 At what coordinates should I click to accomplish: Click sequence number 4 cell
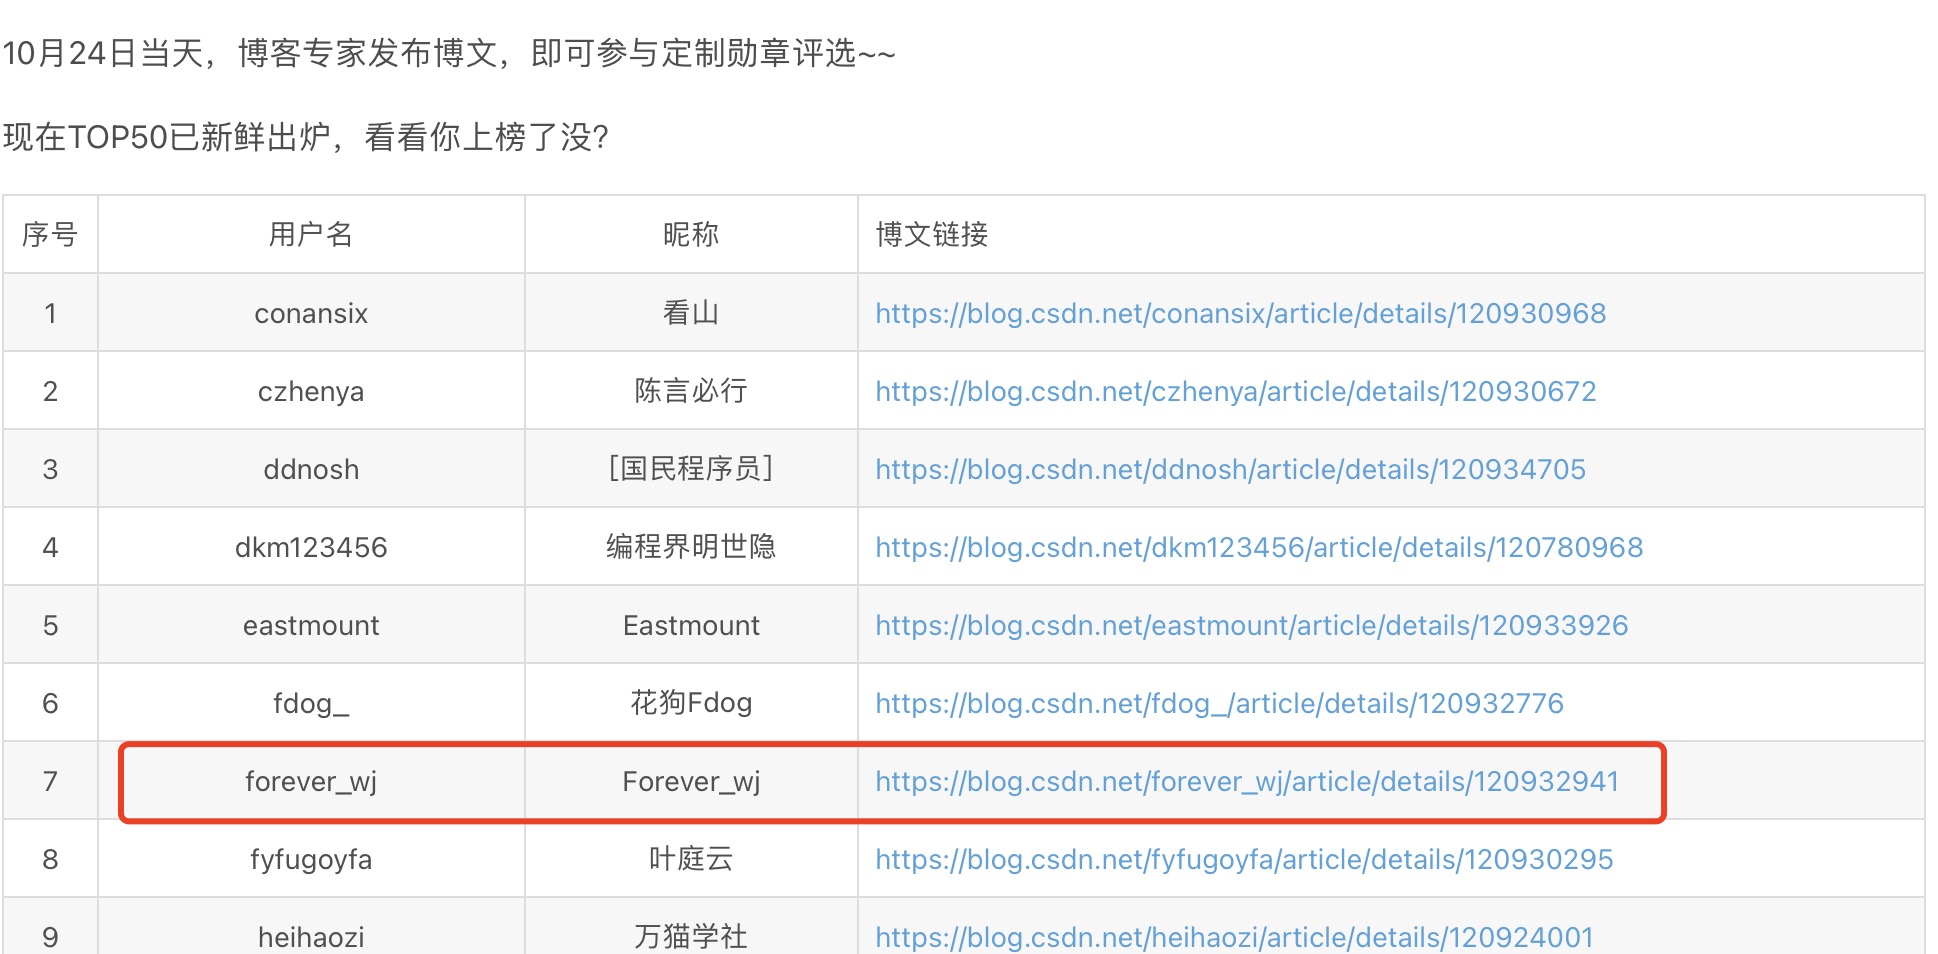(x=50, y=547)
